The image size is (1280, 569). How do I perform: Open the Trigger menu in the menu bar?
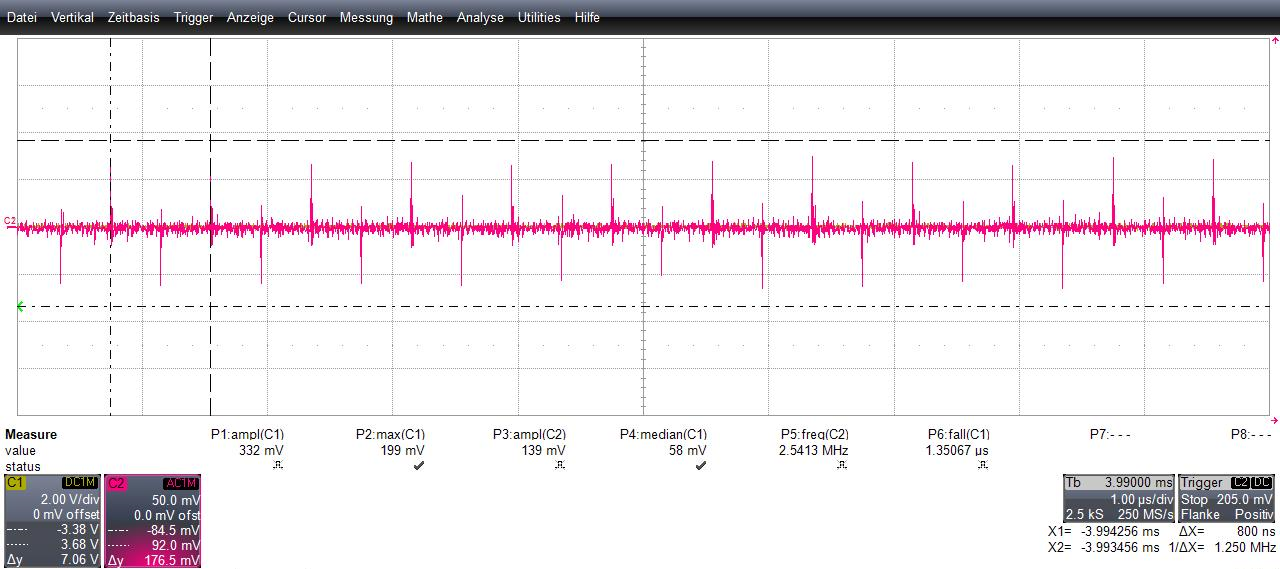click(x=193, y=17)
